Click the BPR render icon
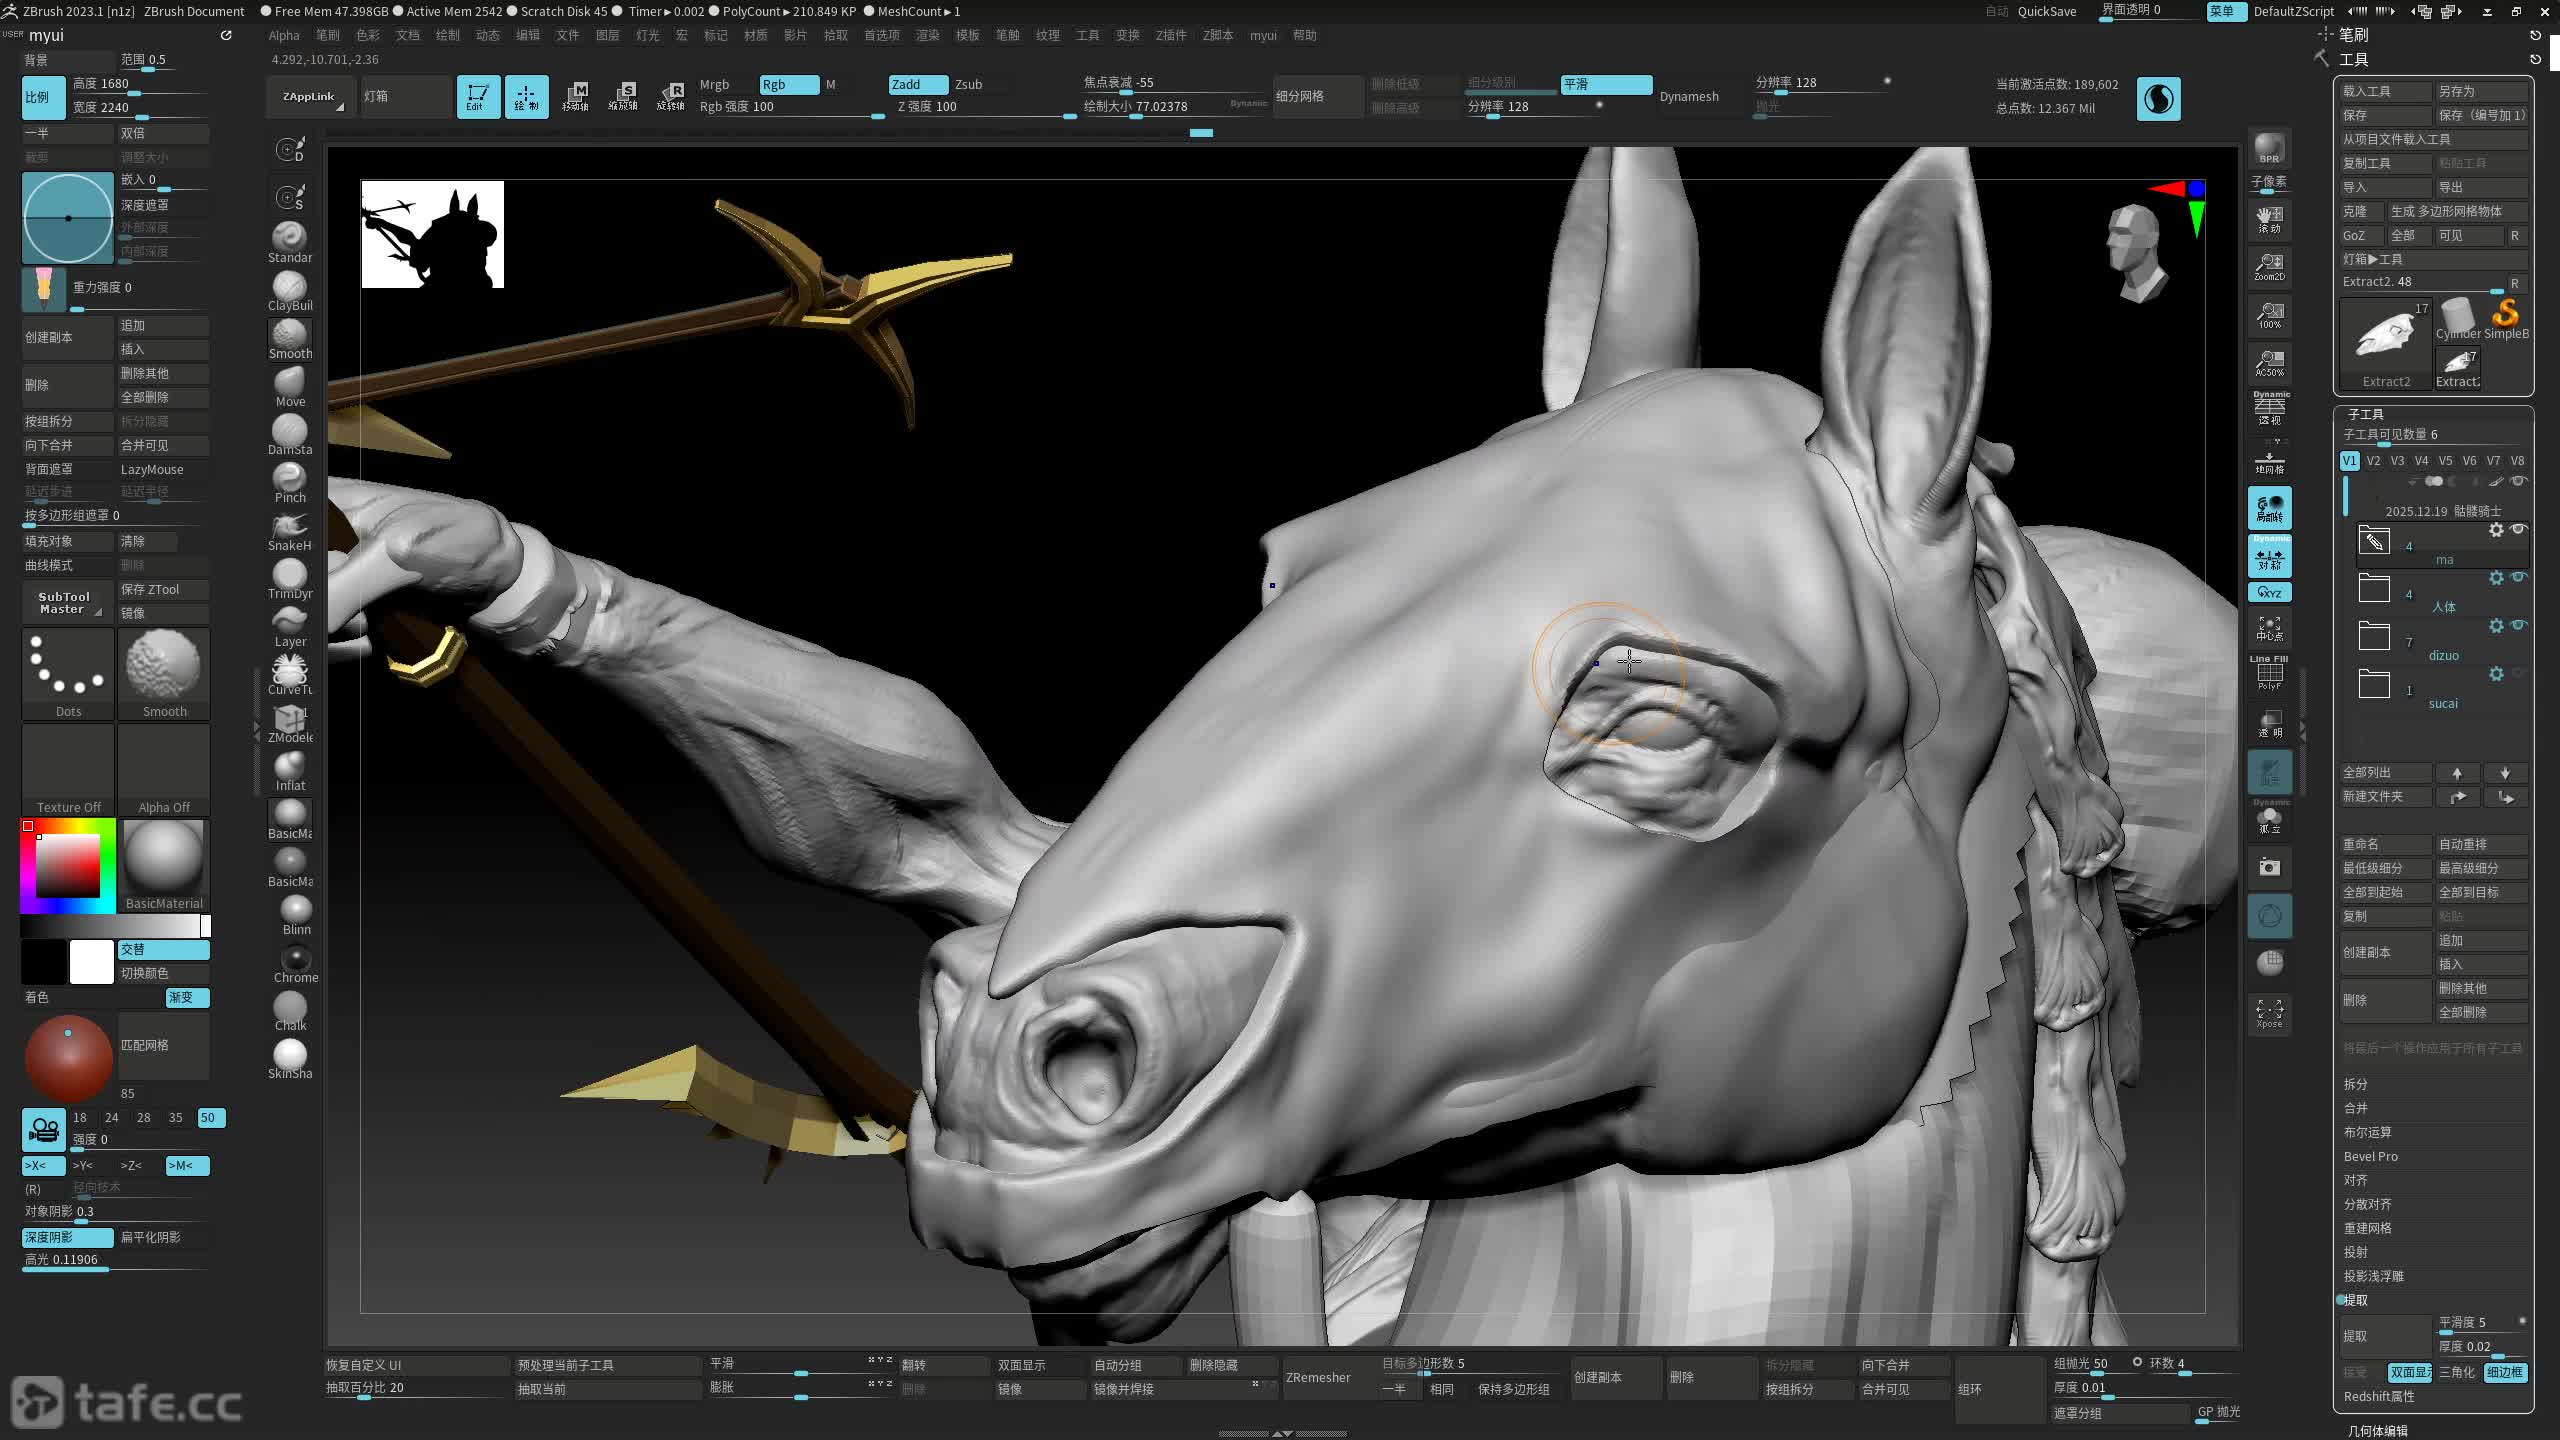The width and height of the screenshot is (2560, 1440). coord(2269,148)
